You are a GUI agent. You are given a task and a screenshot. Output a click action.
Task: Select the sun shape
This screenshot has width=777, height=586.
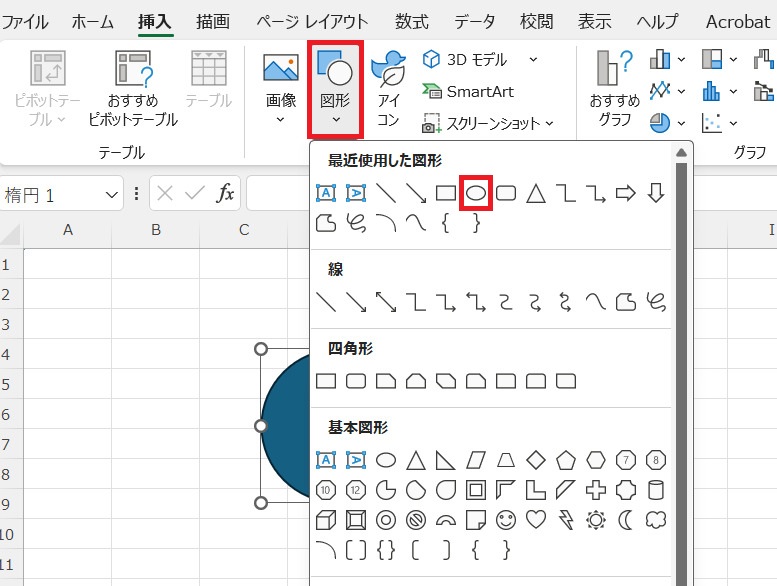point(596,520)
